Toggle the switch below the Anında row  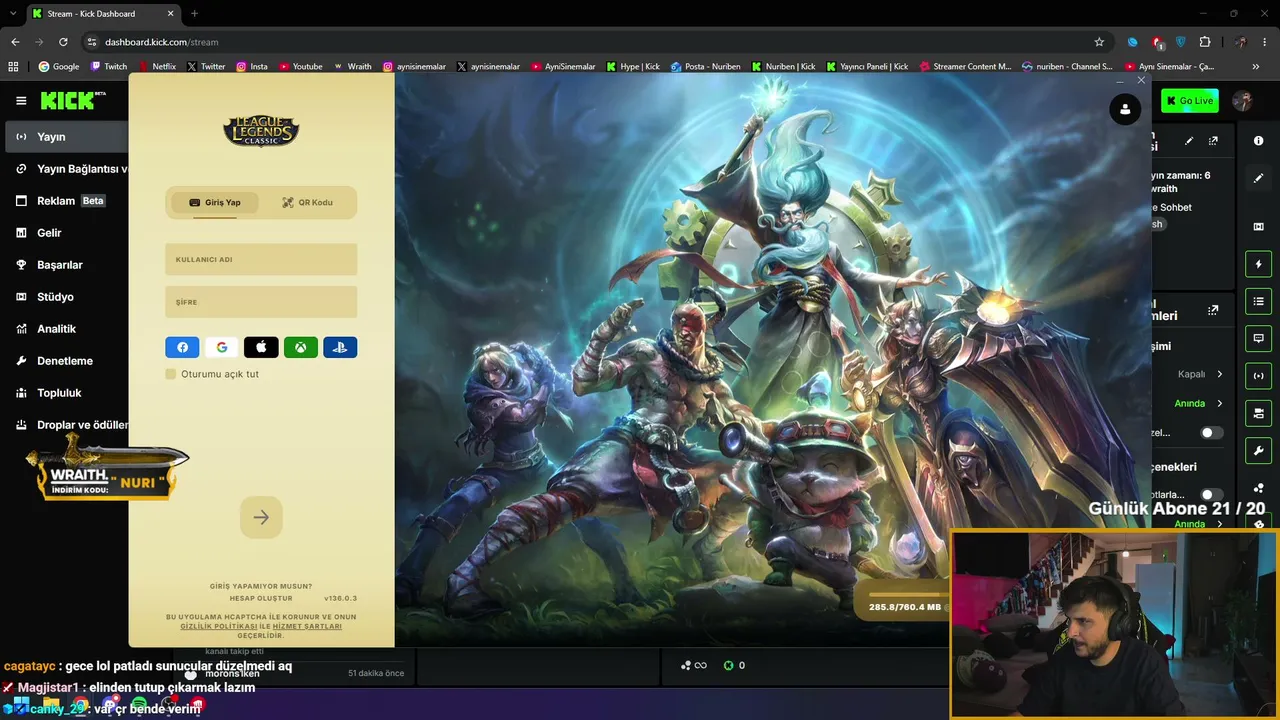click(x=1211, y=433)
